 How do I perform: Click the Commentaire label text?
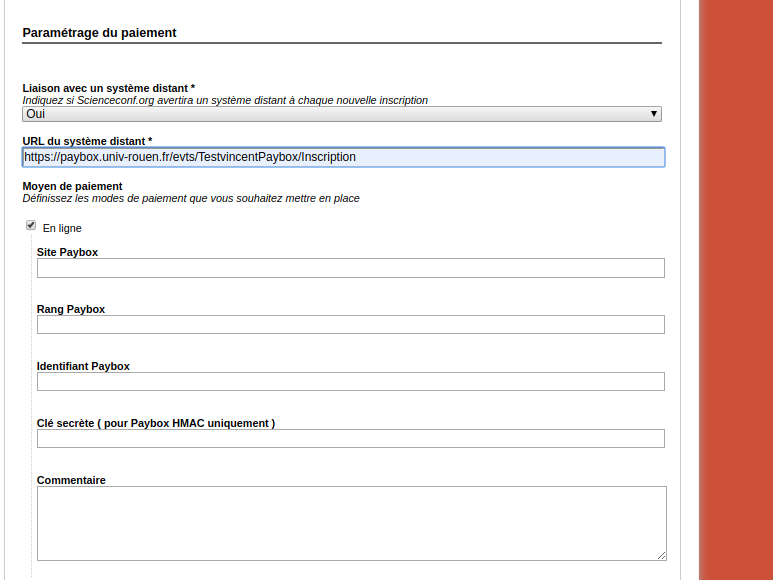pyautogui.click(x=71, y=481)
